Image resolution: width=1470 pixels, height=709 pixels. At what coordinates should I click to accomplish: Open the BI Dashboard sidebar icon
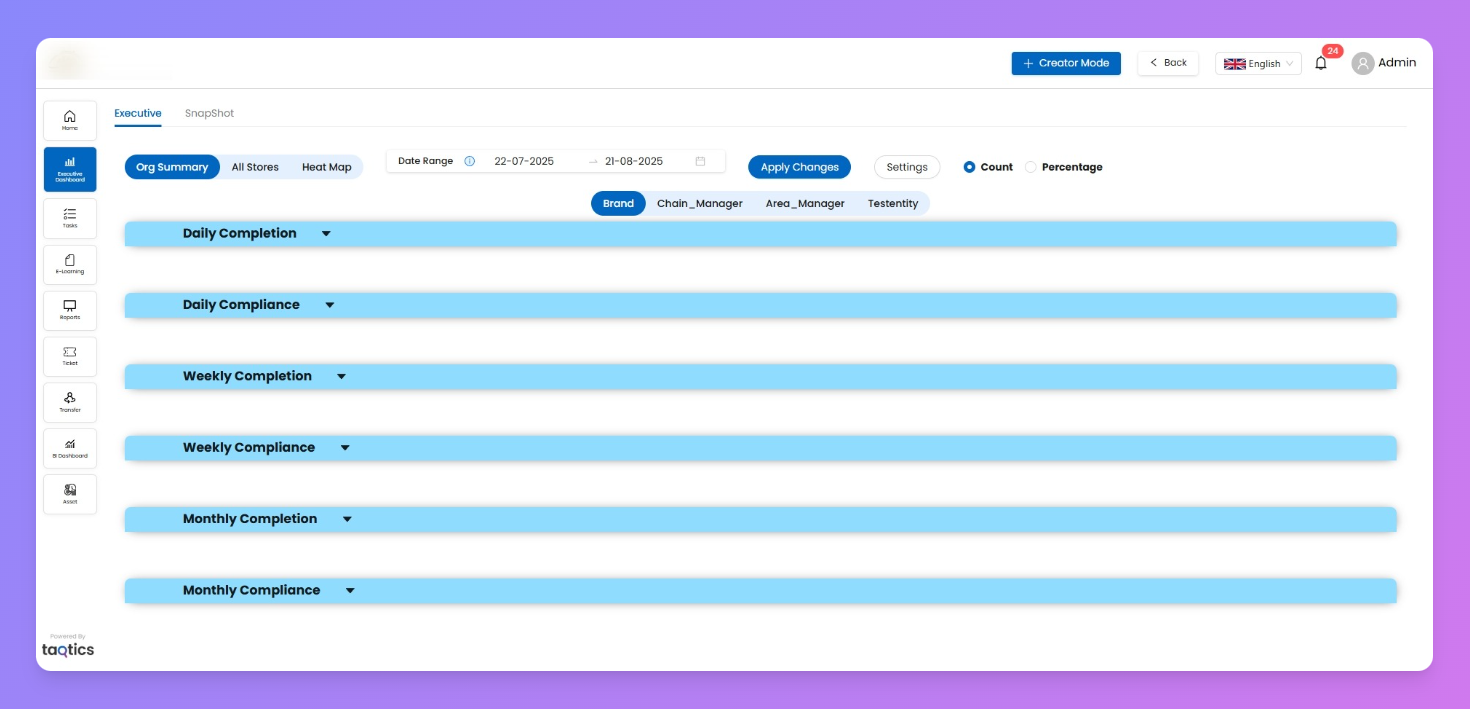70,448
